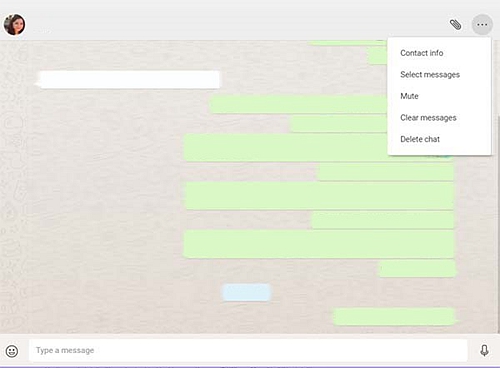500x368 pixels.
Task: Select Delete chat entry
Action: click(x=420, y=139)
